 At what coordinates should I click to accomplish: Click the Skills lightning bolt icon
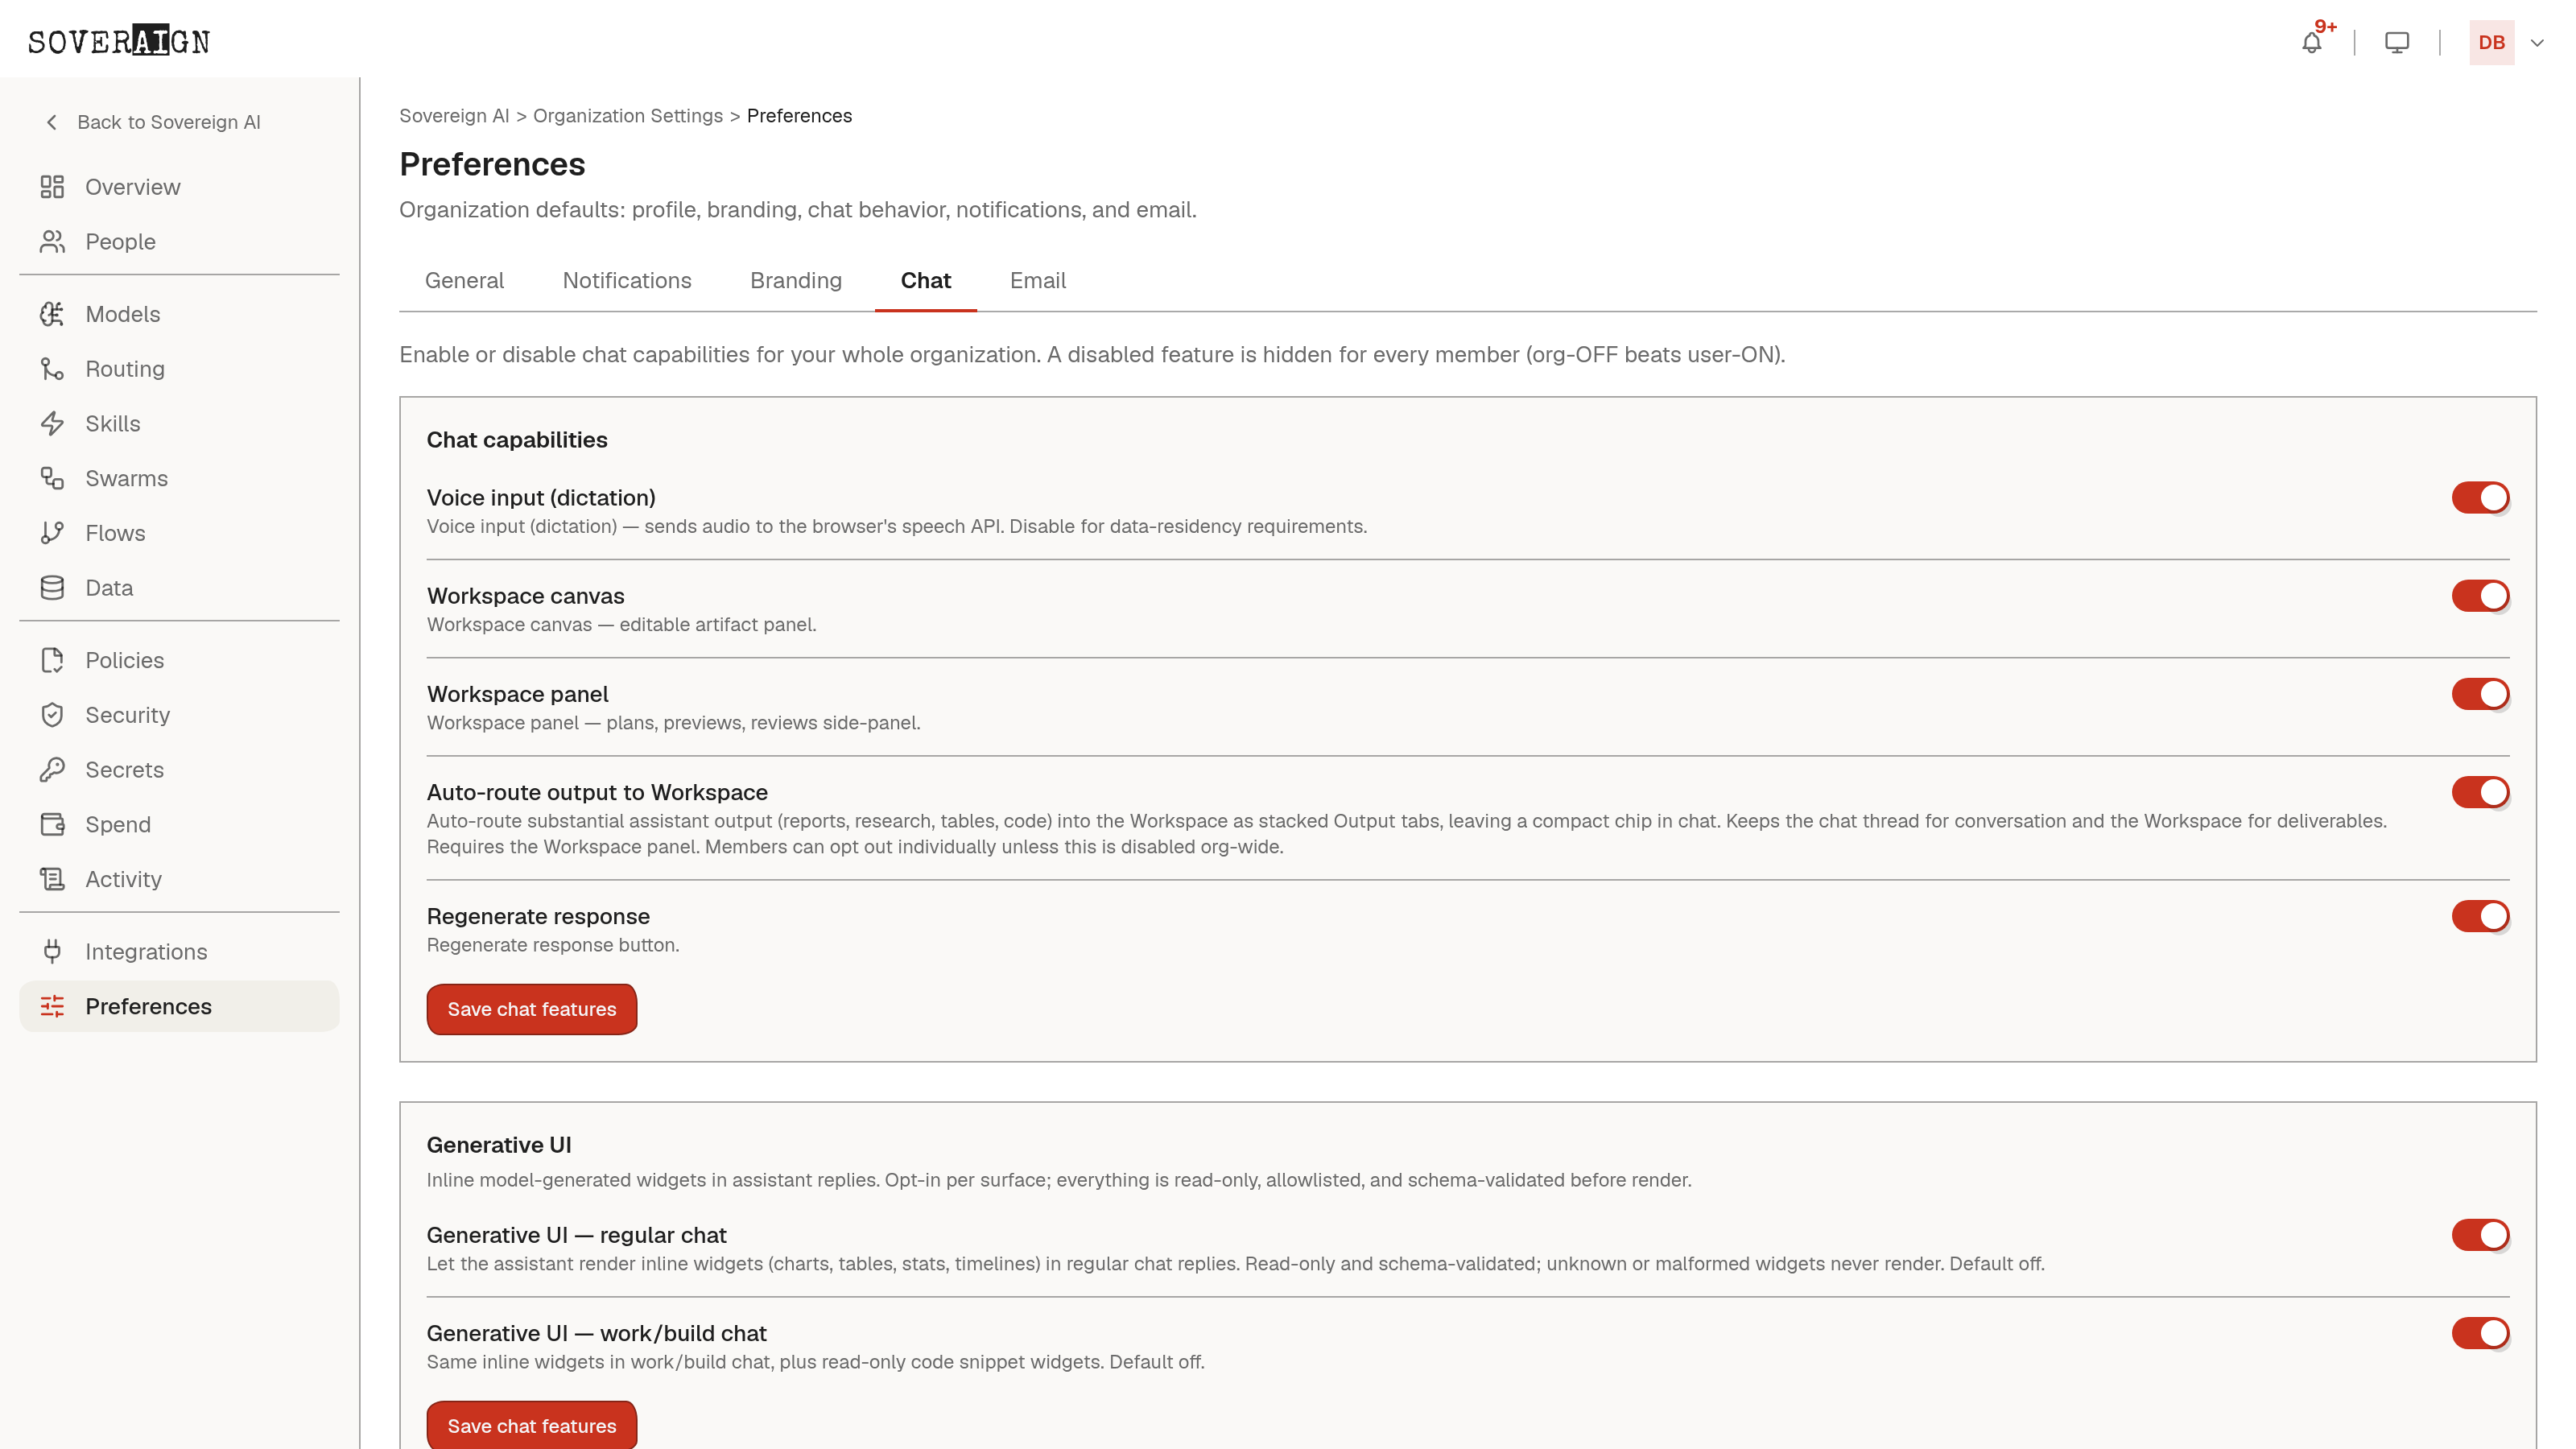coord(52,424)
